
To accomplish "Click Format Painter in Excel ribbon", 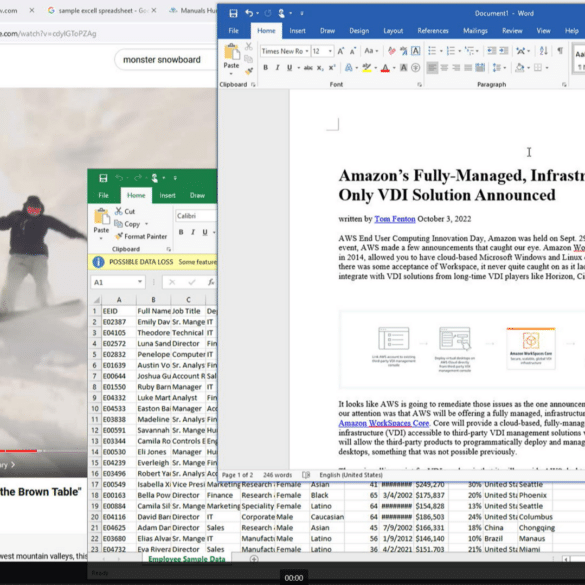I will pos(141,236).
